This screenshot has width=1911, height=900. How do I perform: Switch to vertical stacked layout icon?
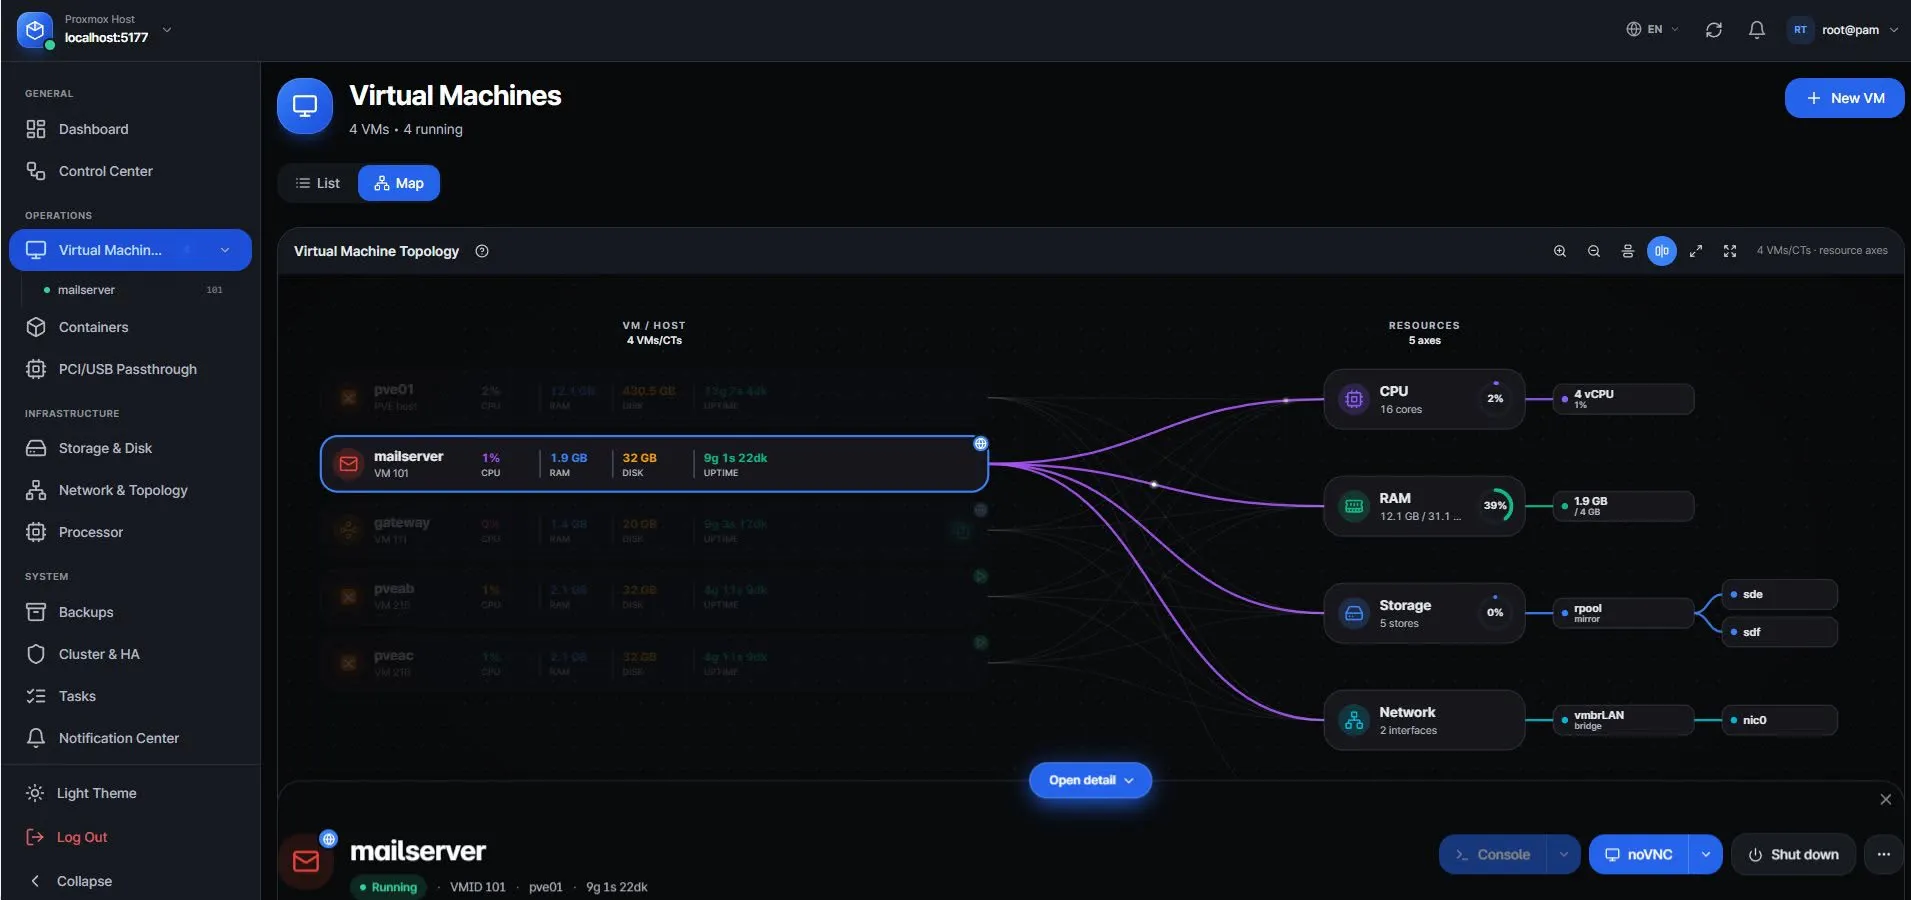(x=1627, y=251)
